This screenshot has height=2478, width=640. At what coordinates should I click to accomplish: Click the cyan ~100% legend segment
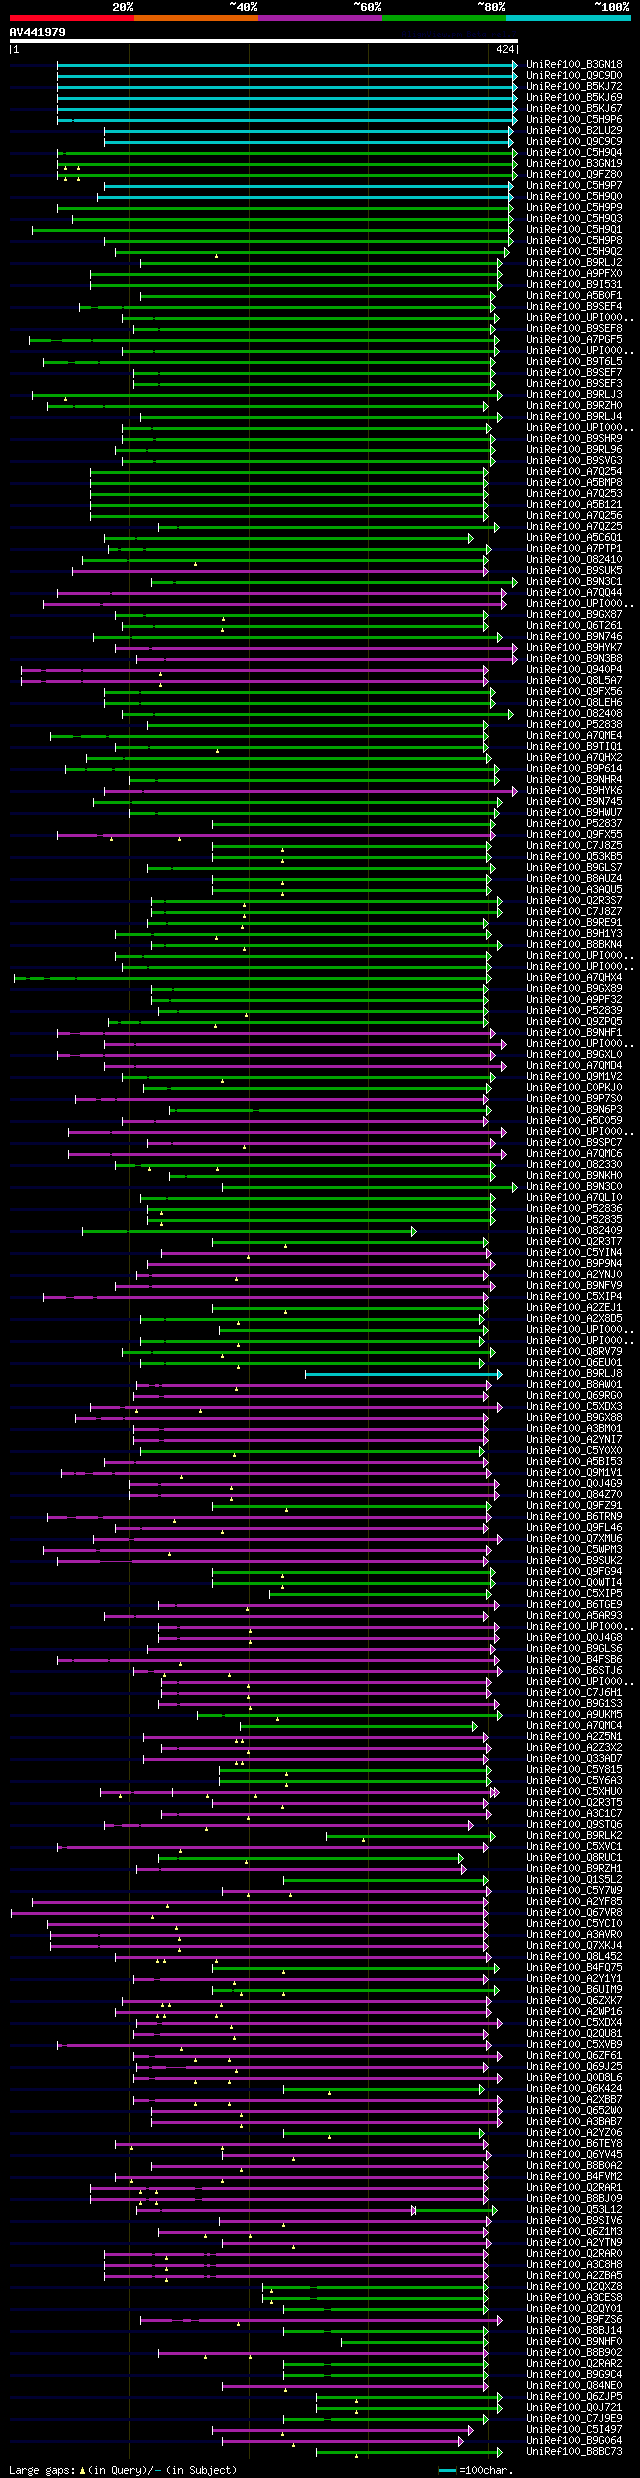[568, 18]
